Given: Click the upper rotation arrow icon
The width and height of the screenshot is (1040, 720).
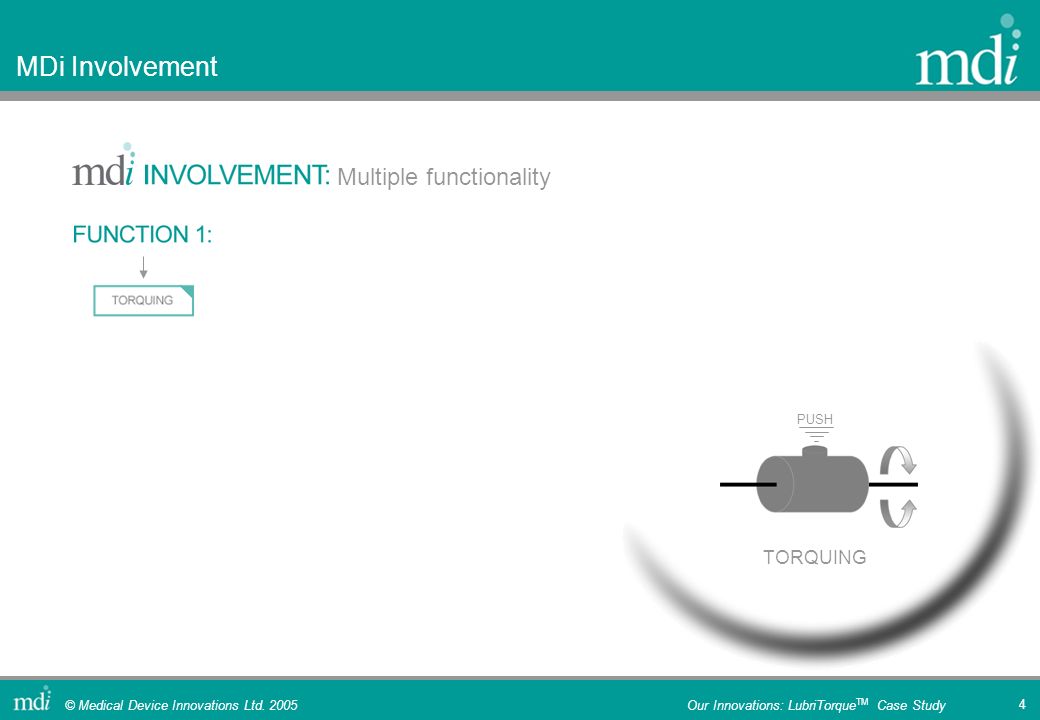Looking at the screenshot, I should (898, 459).
